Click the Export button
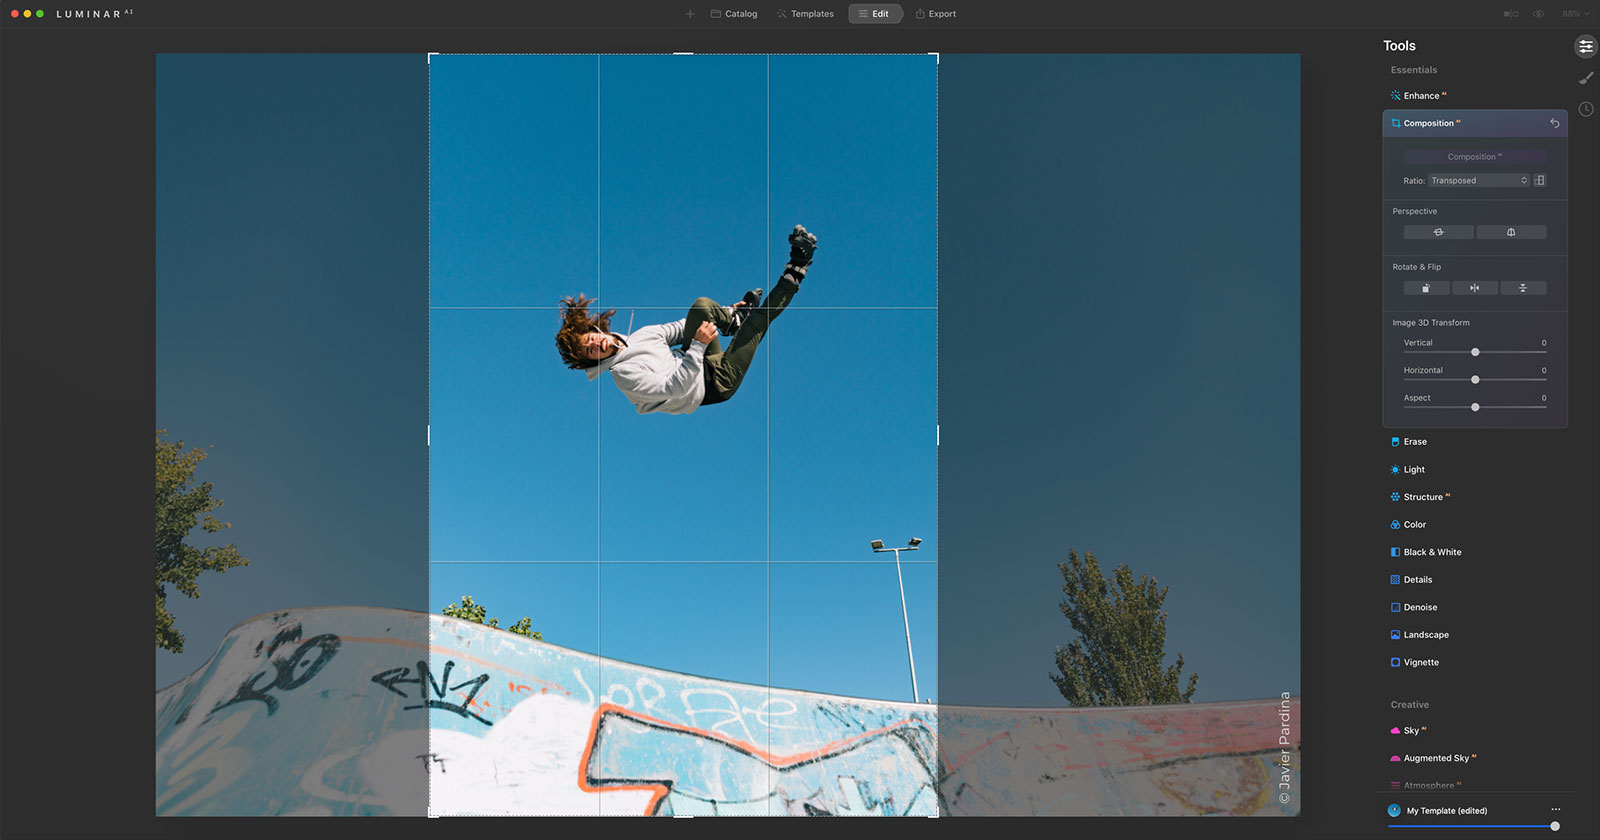Viewport: 1600px width, 840px height. tap(936, 14)
